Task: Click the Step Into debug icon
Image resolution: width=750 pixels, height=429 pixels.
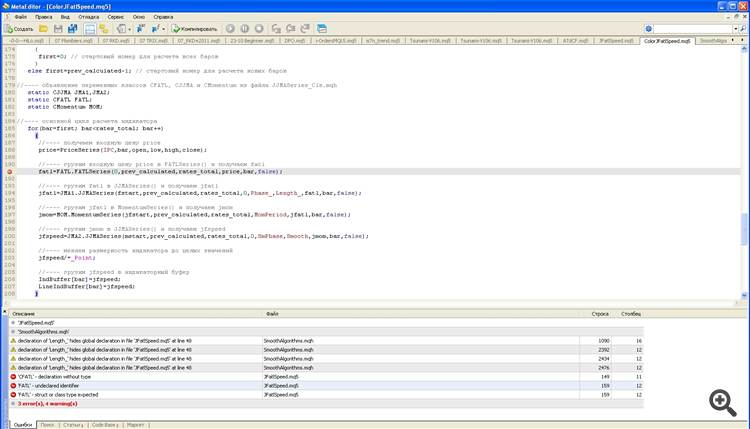Action: (276, 29)
